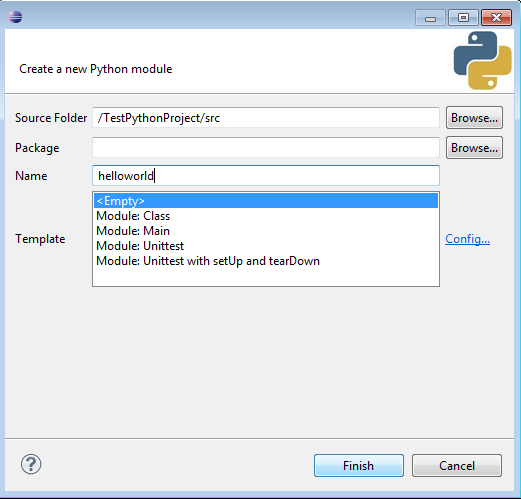Focus the Package input field
Screen dimensions: 521x499
tap(266, 148)
